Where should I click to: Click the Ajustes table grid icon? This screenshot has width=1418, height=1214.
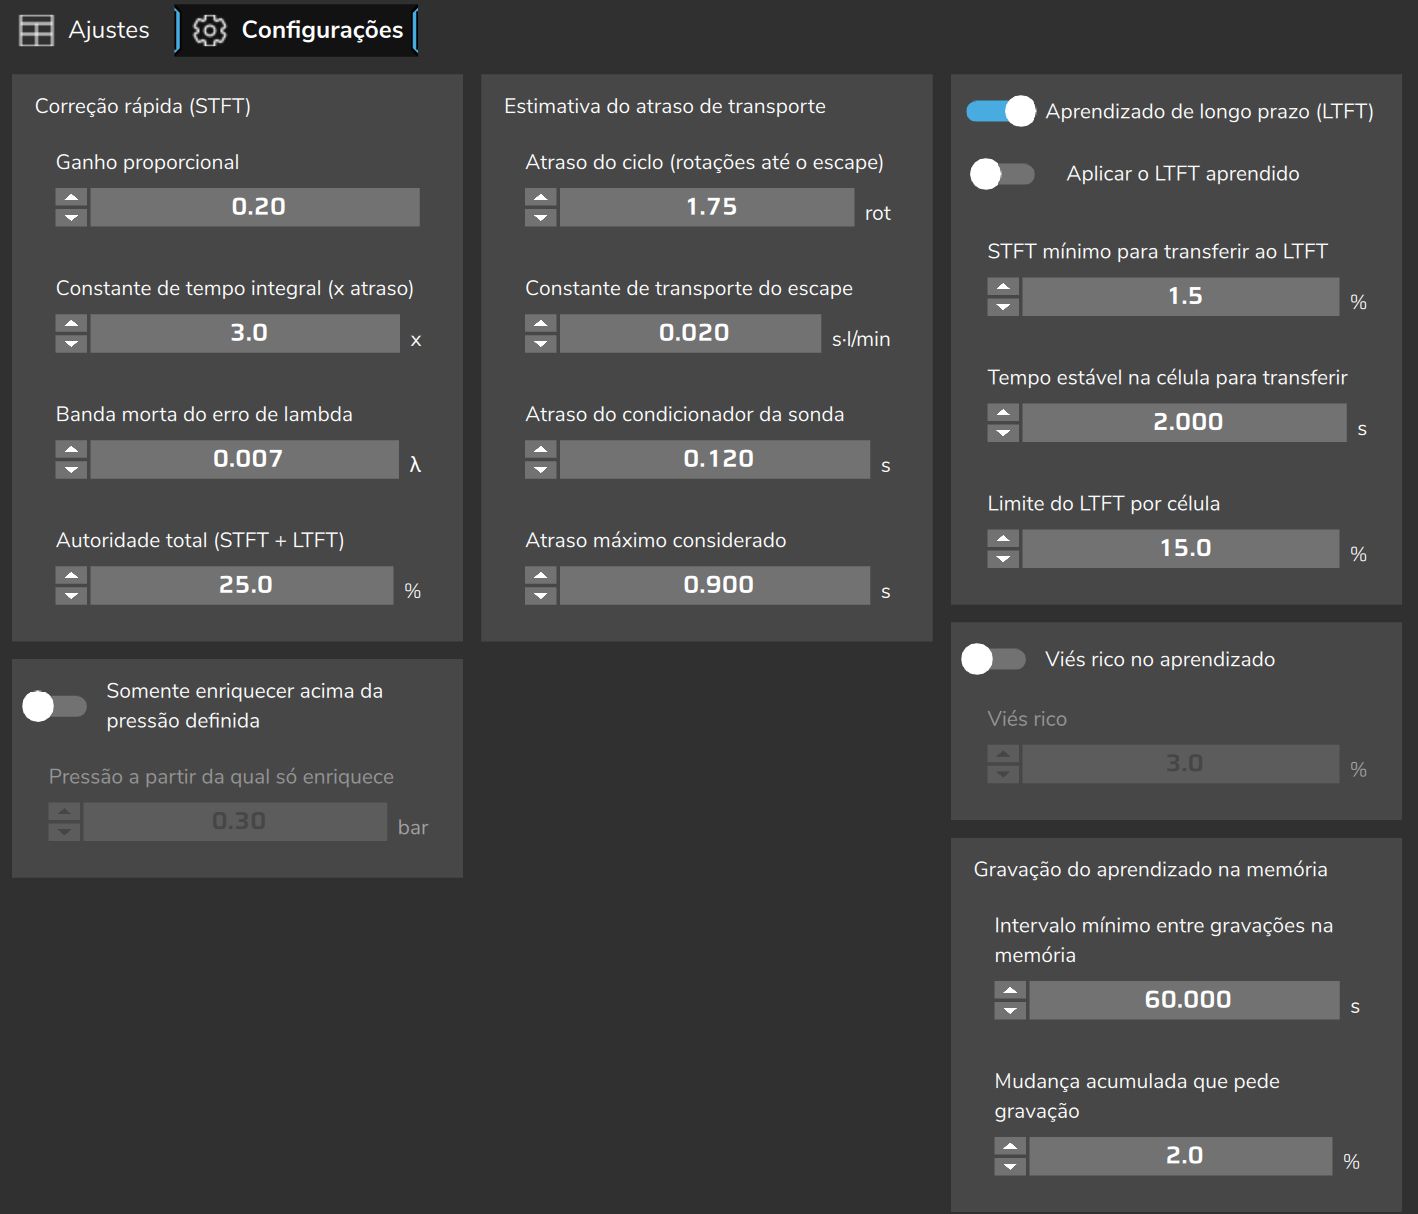pyautogui.click(x=37, y=30)
